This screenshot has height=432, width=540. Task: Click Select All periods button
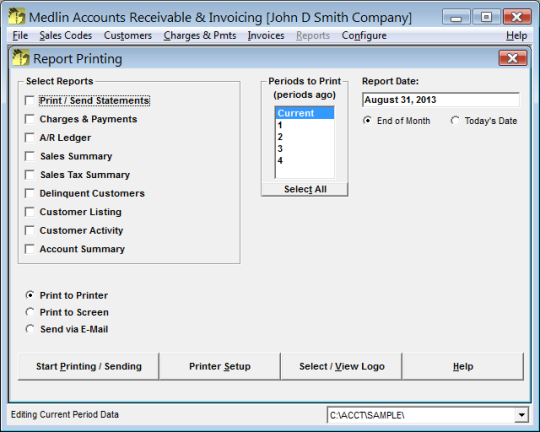point(305,189)
